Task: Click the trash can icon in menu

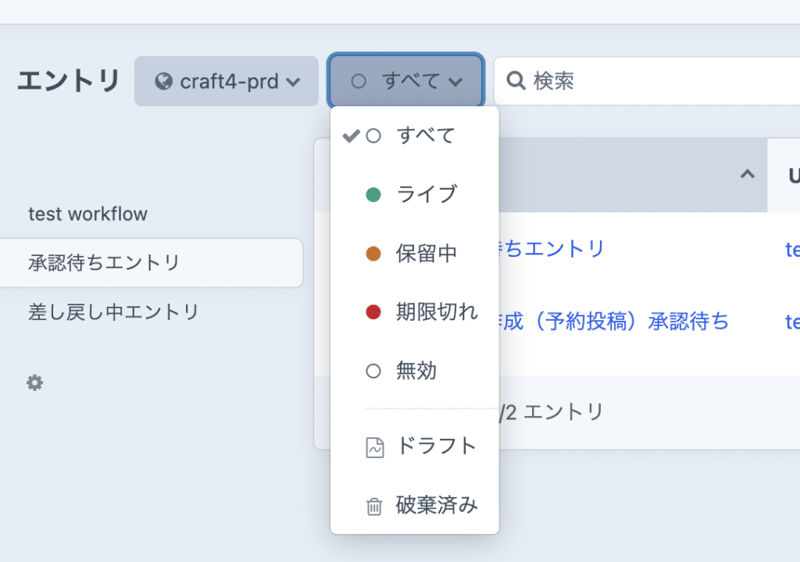Action: (x=374, y=507)
